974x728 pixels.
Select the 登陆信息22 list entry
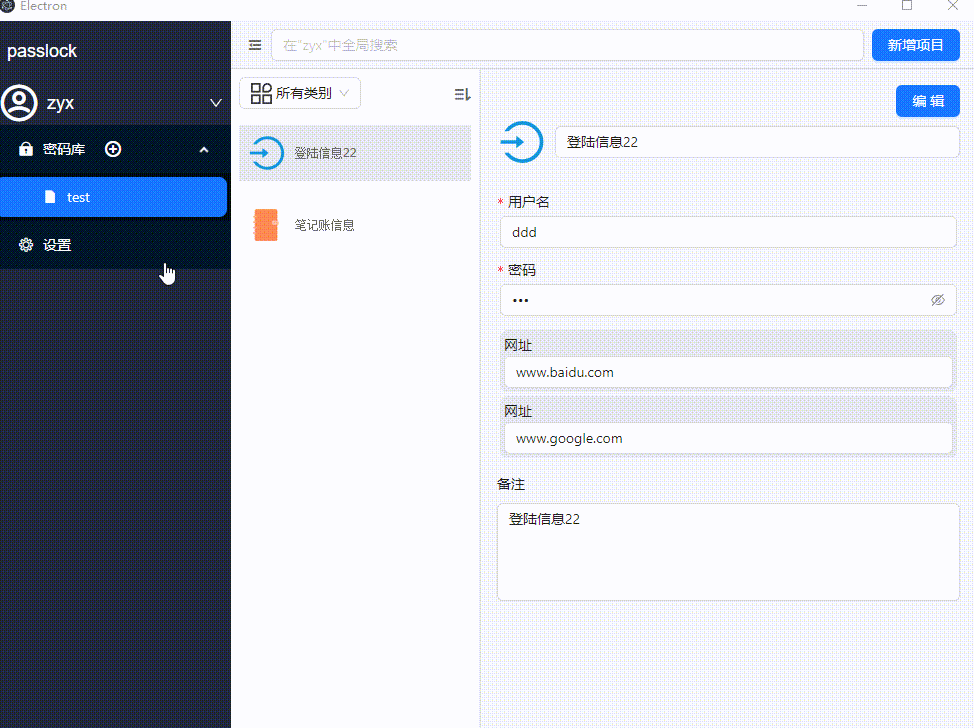(354, 153)
